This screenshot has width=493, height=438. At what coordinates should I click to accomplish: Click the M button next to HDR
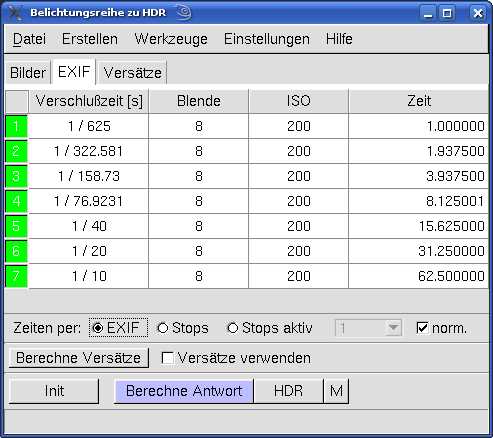tap(336, 391)
